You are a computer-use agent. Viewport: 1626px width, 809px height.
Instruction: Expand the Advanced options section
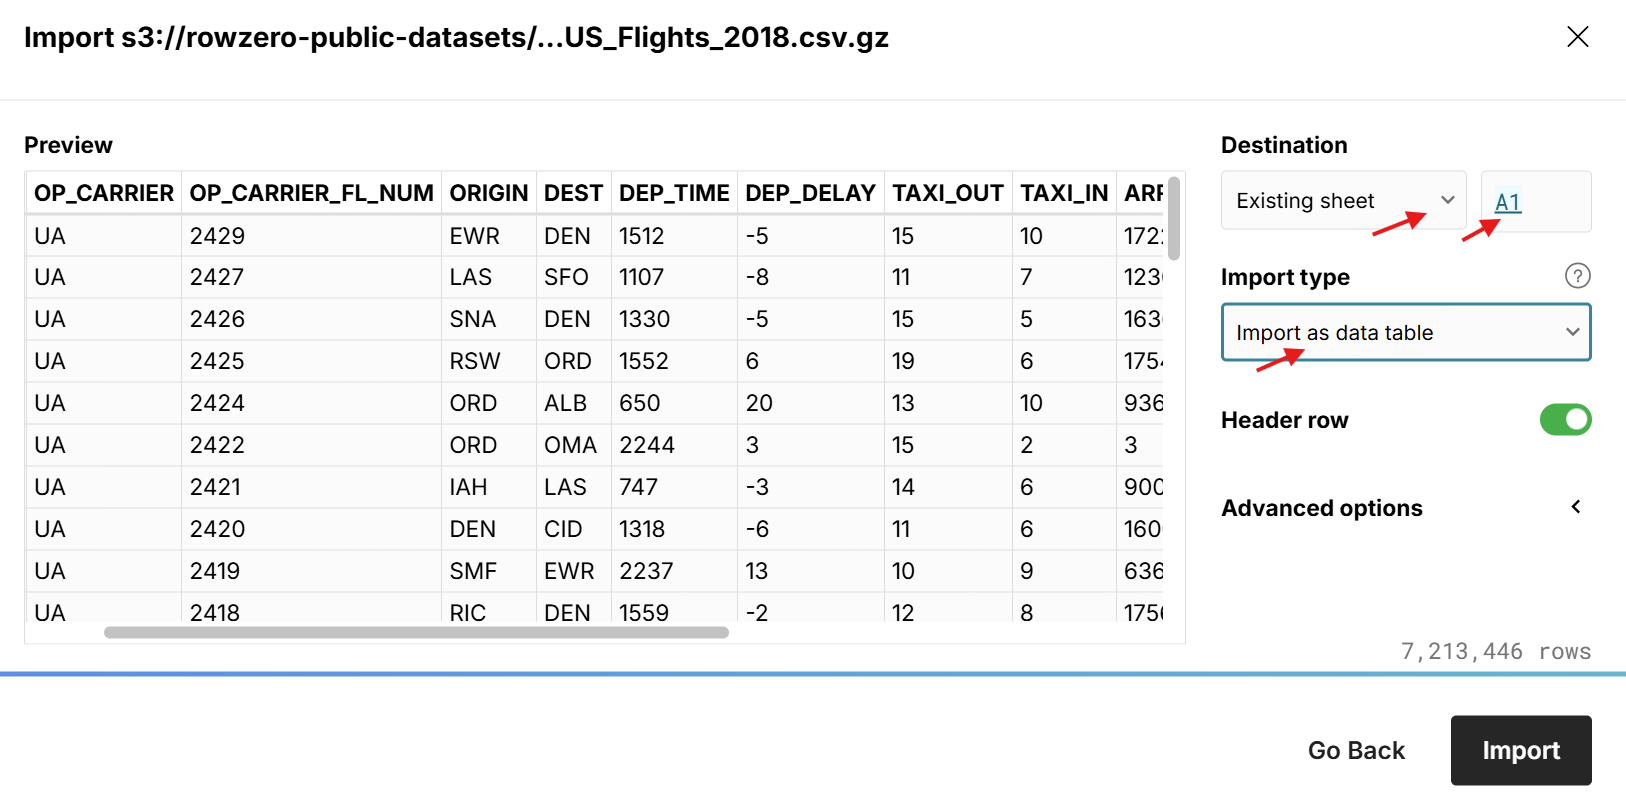click(x=1575, y=507)
